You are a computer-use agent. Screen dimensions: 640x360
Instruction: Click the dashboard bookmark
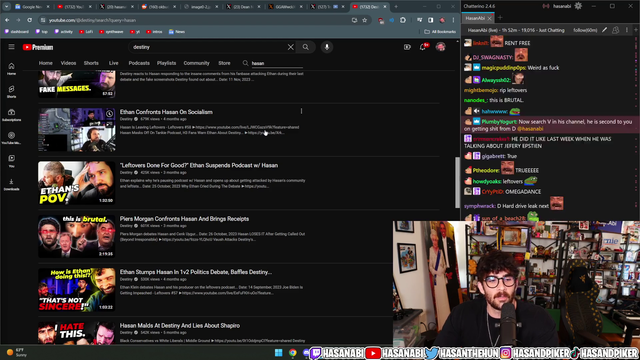tap(16, 31)
